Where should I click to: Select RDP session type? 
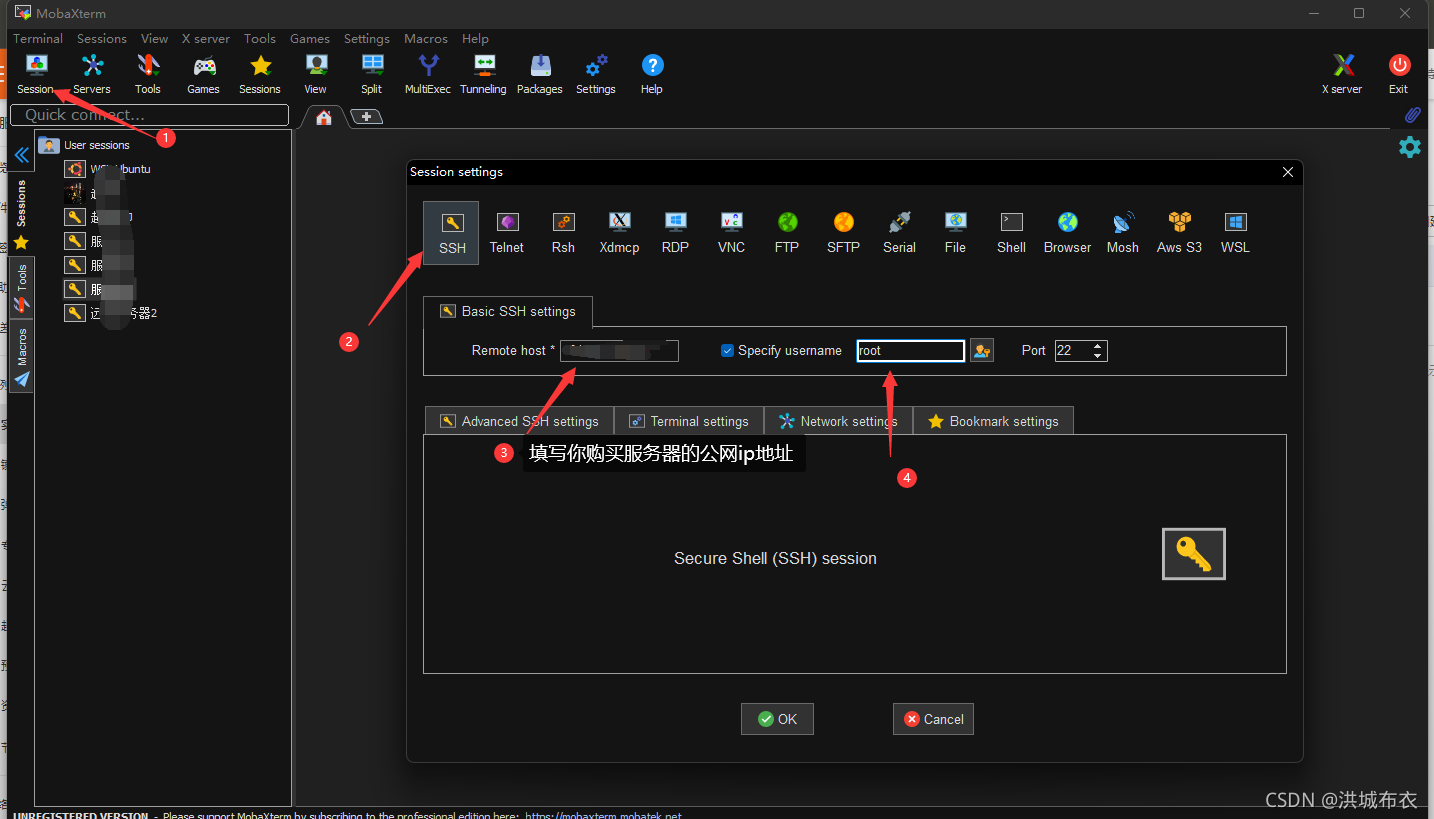[x=675, y=233]
